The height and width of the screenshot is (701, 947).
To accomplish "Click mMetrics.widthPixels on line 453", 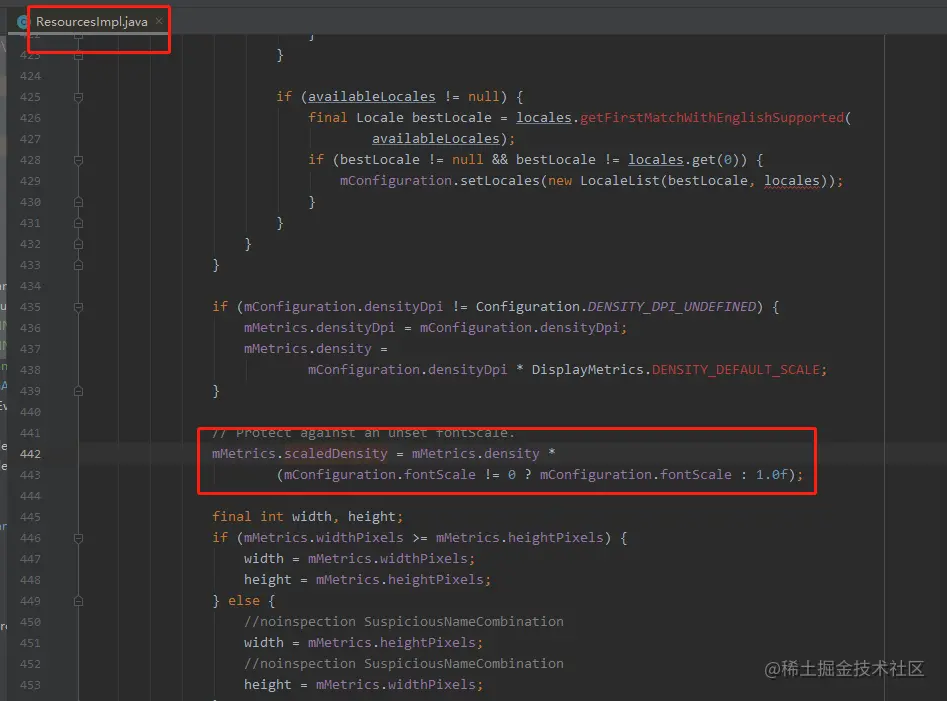I will point(396,685).
